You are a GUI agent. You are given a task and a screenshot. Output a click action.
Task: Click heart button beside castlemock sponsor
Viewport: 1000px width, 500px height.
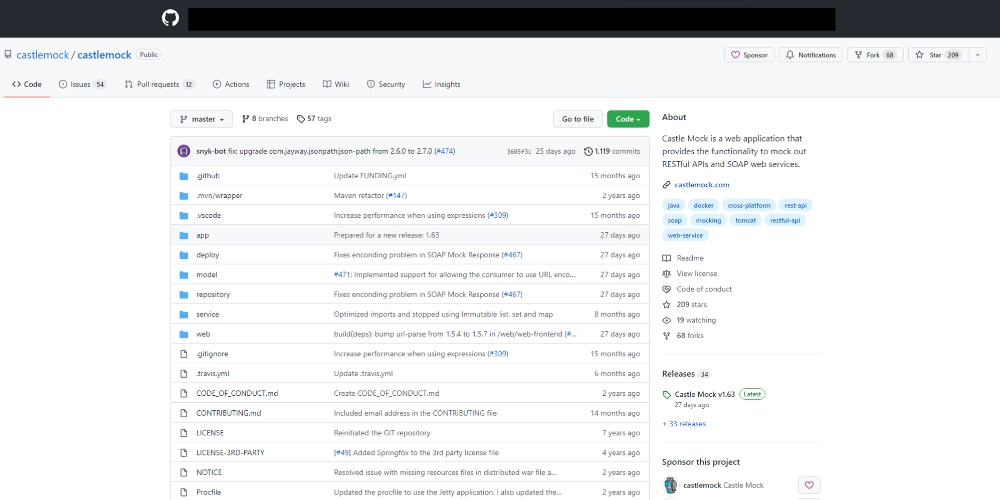(809, 485)
